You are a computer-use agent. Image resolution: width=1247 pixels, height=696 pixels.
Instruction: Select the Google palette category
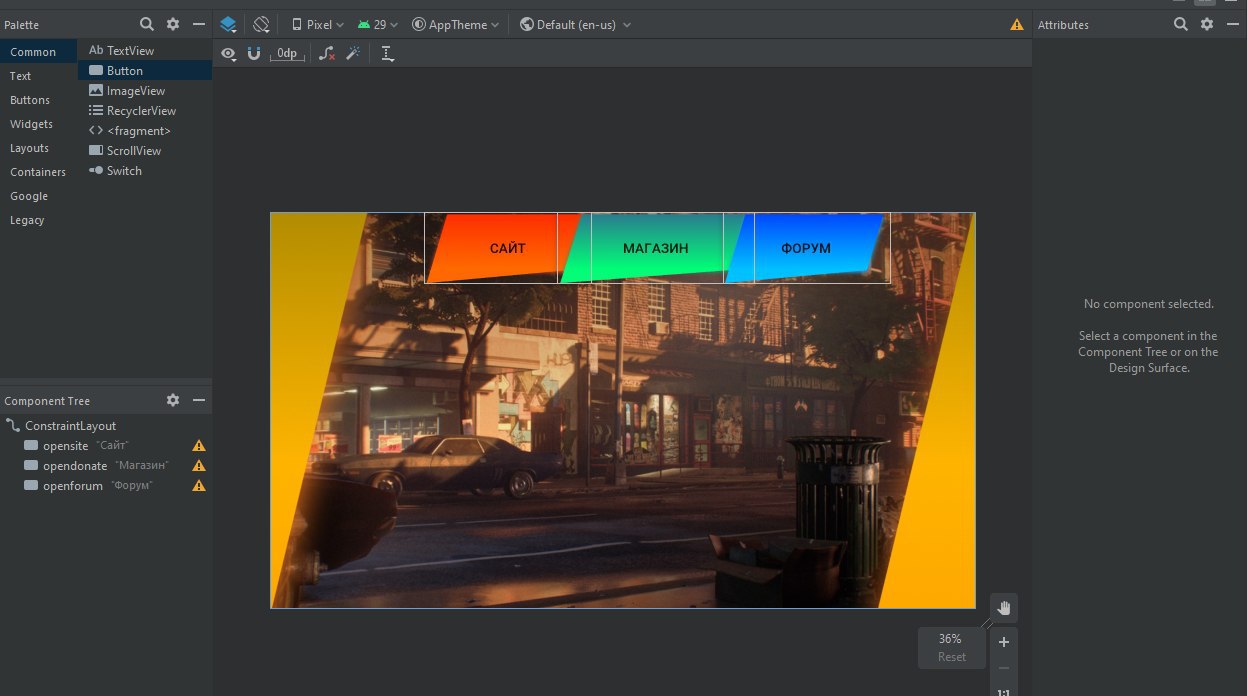[39, 196]
